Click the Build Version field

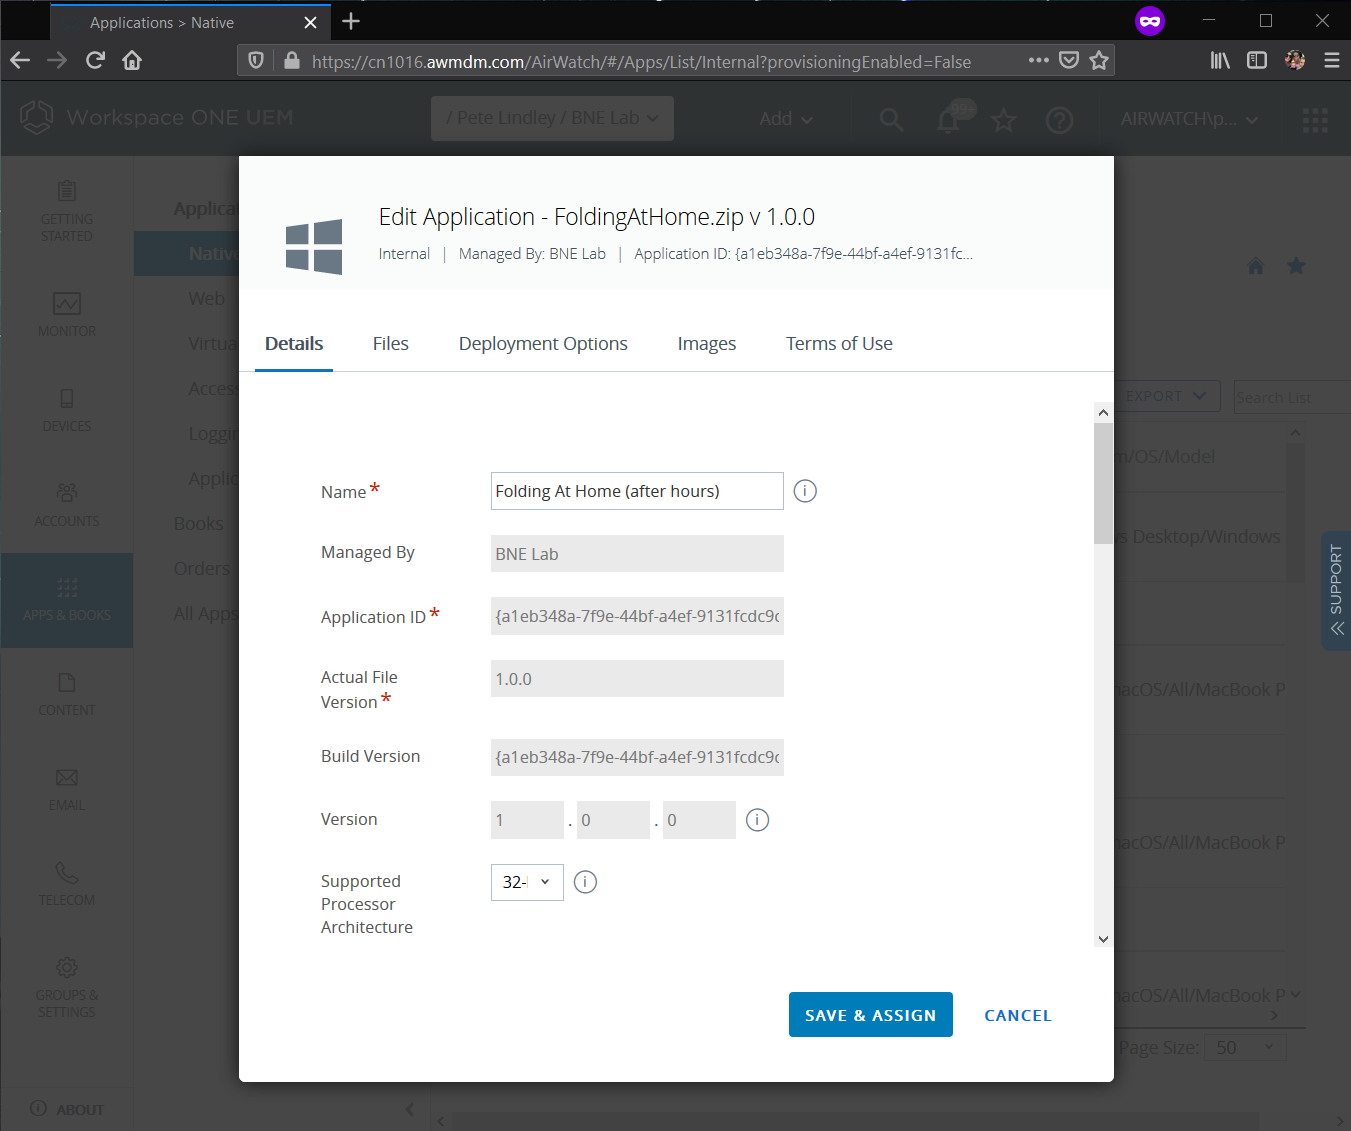click(x=637, y=757)
